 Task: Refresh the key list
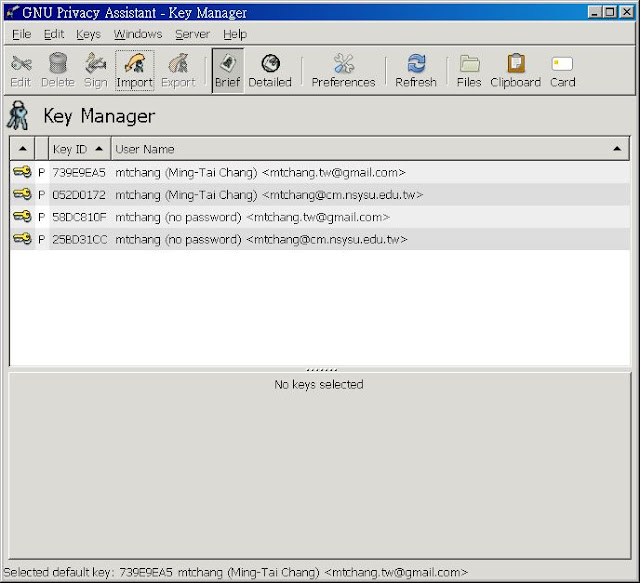point(416,71)
